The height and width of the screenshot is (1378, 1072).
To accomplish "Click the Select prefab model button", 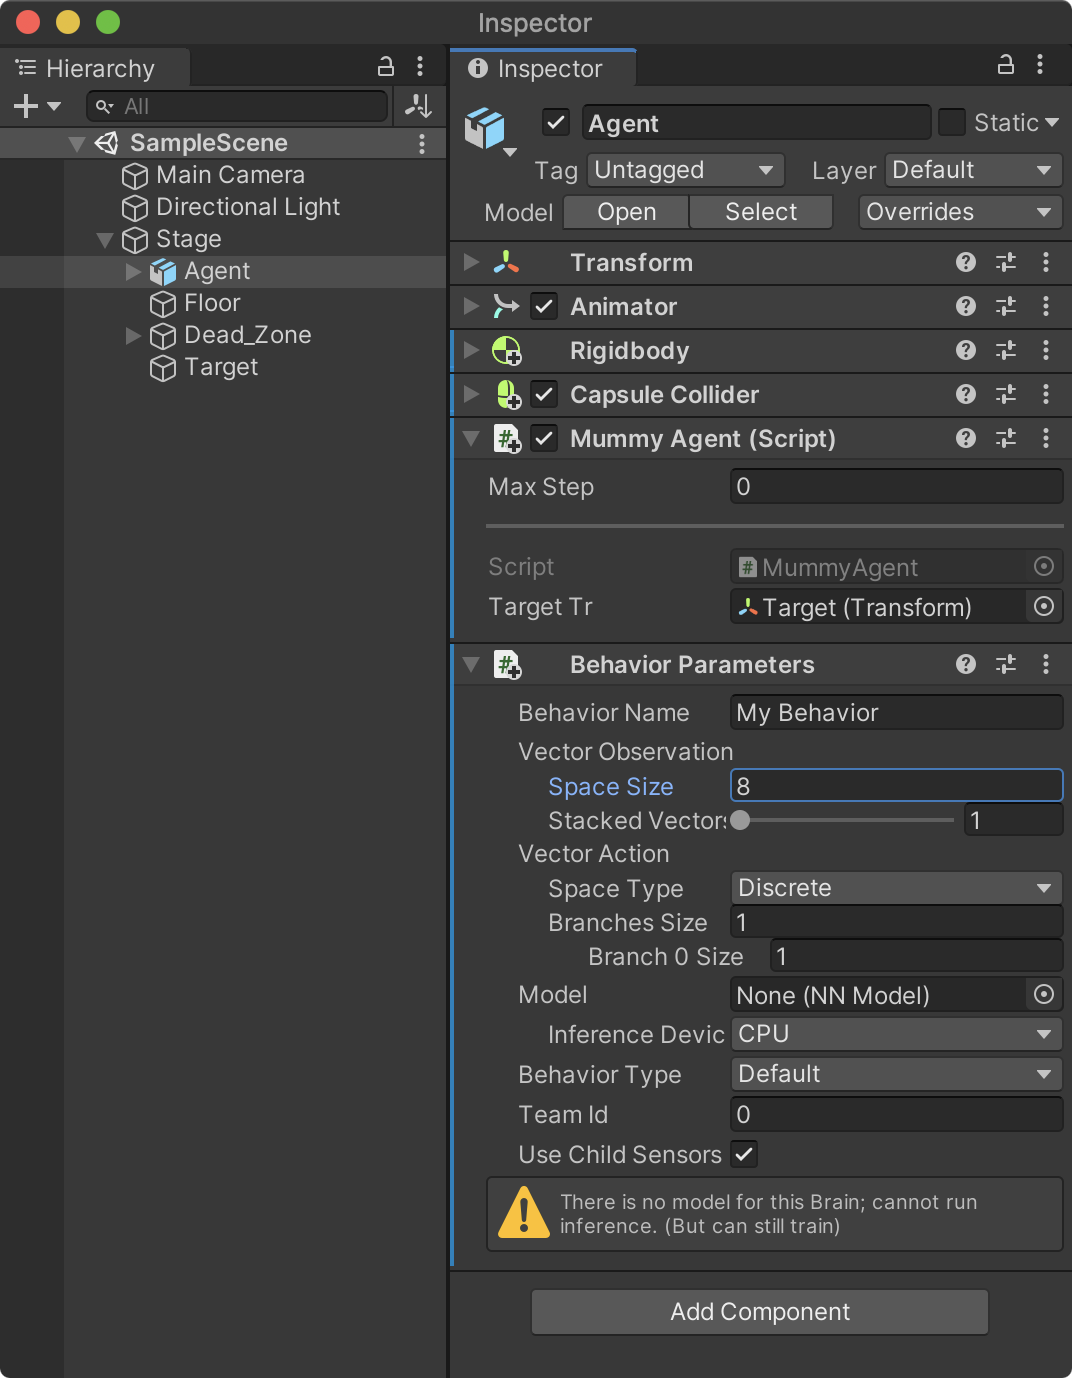I will pyautogui.click(x=761, y=212).
